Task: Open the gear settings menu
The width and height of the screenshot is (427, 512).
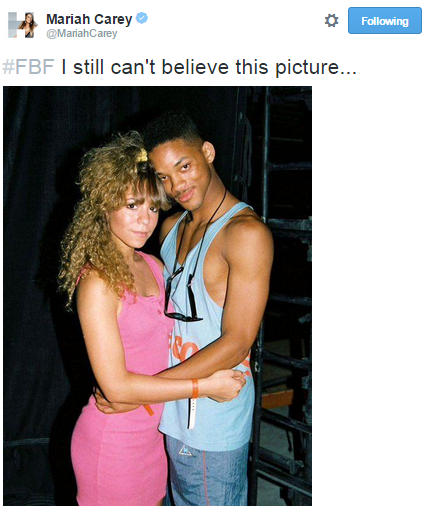Action: click(x=331, y=21)
